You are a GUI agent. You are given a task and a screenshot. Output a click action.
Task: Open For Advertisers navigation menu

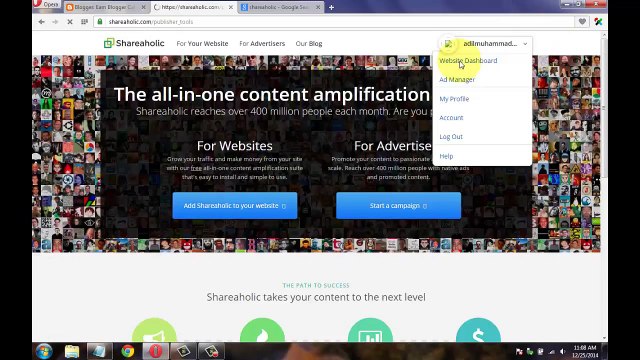(262, 43)
